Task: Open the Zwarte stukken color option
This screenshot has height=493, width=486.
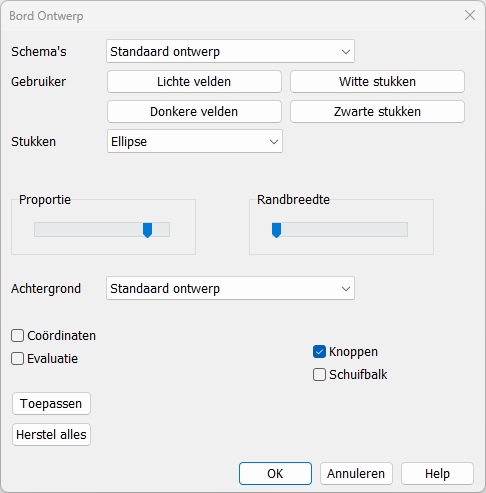Action: click(x=377, y=111)
